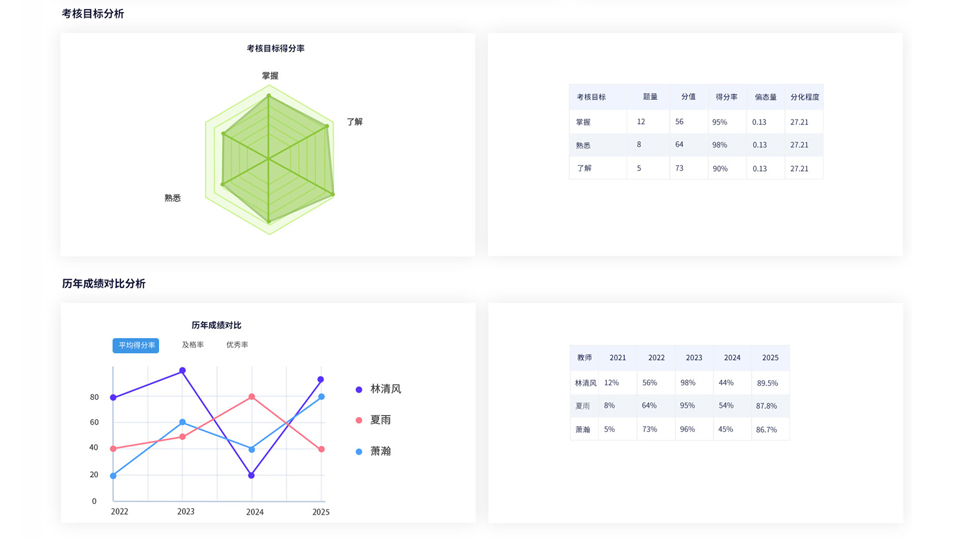Click the 分化程度 column header
This screenshot has width=960, height=540.
804,97
